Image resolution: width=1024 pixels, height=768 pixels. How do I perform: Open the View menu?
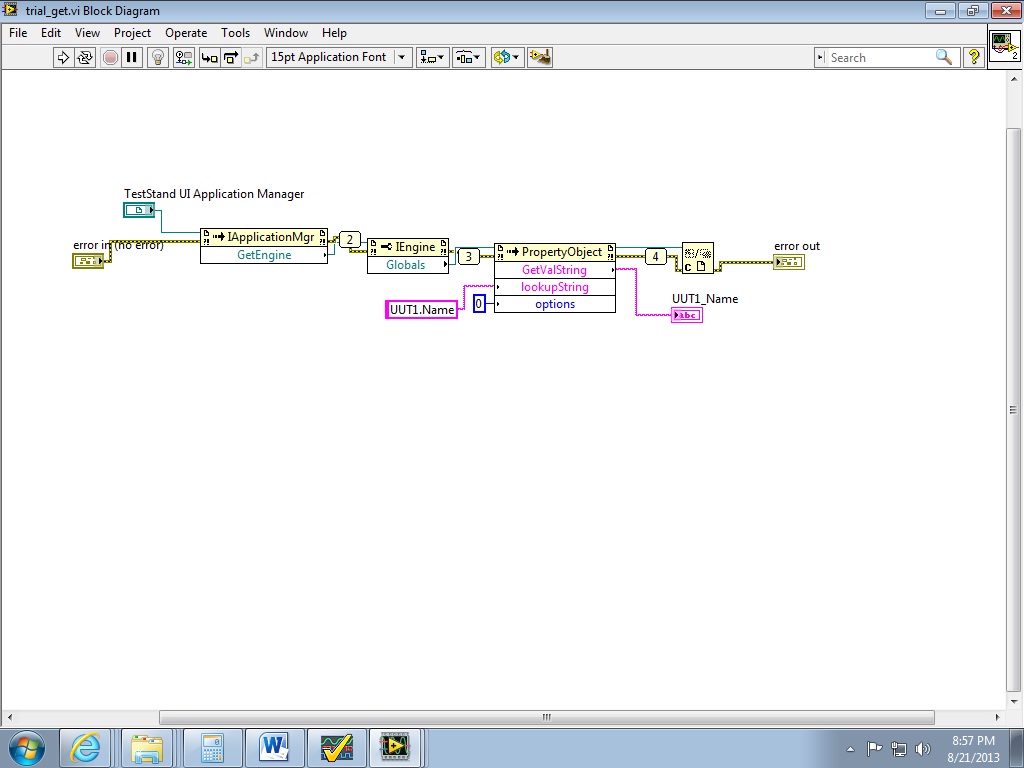click(x=87, y=33)
